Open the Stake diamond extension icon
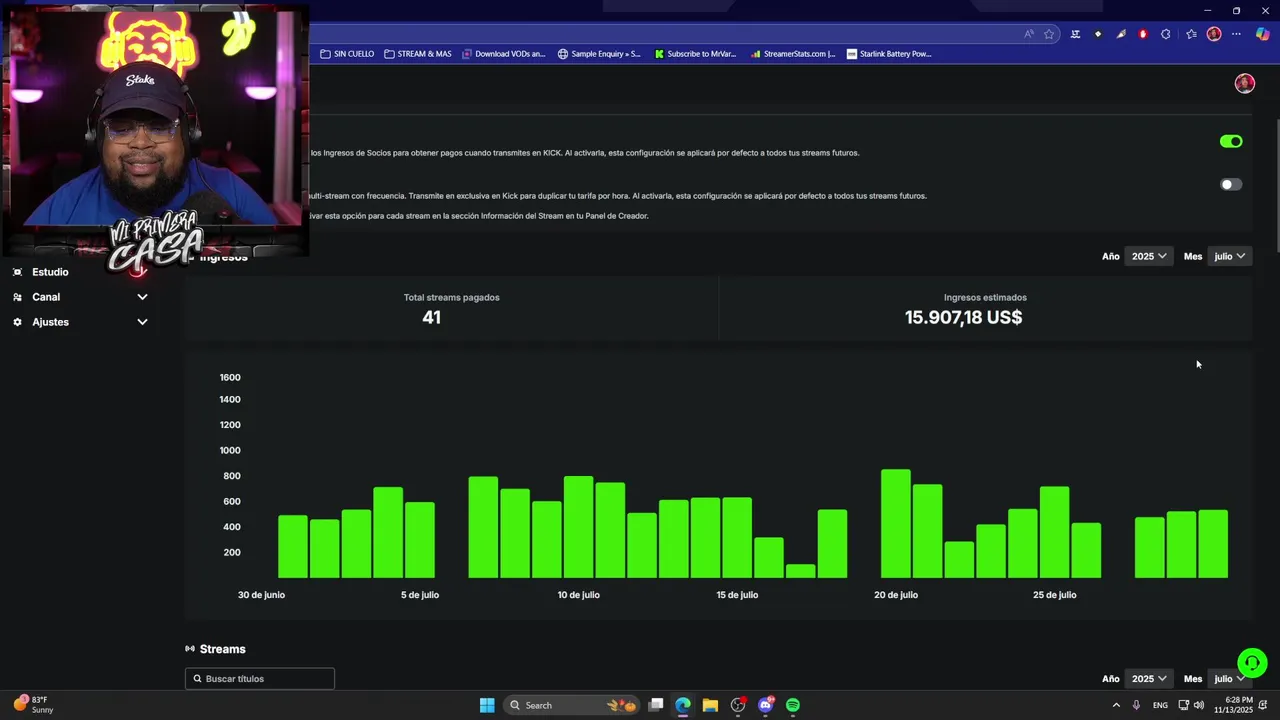 1098,34
